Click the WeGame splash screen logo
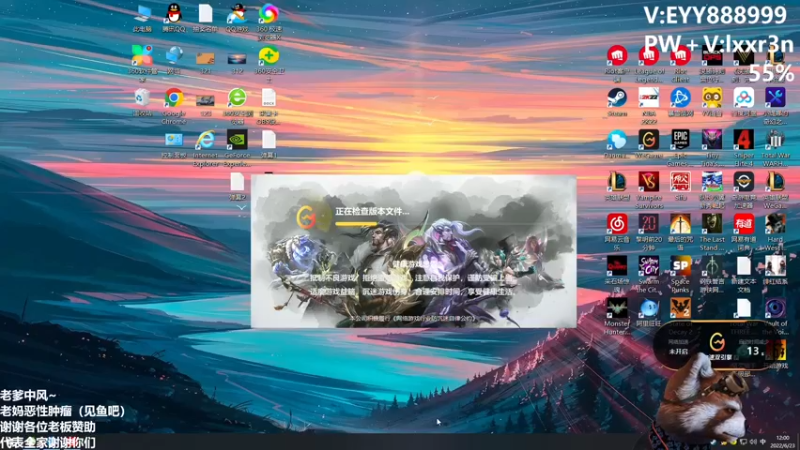This screenshot has height=450, width=800. coord(307,218)
